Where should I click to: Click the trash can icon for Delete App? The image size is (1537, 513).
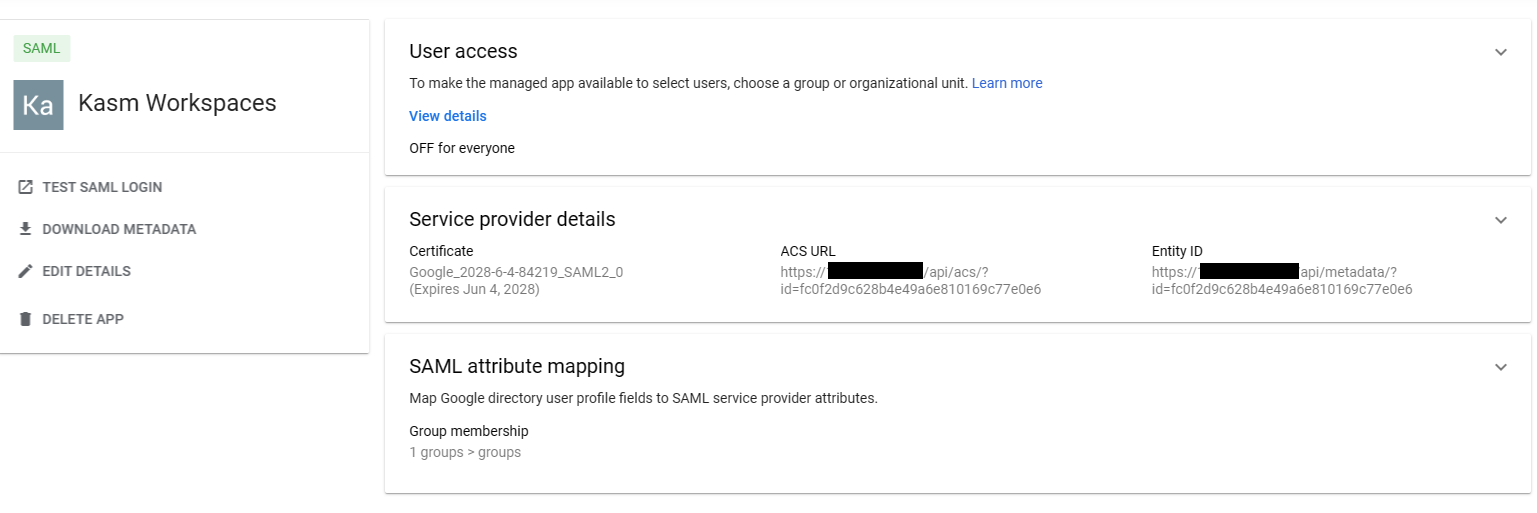pos(26,319)
